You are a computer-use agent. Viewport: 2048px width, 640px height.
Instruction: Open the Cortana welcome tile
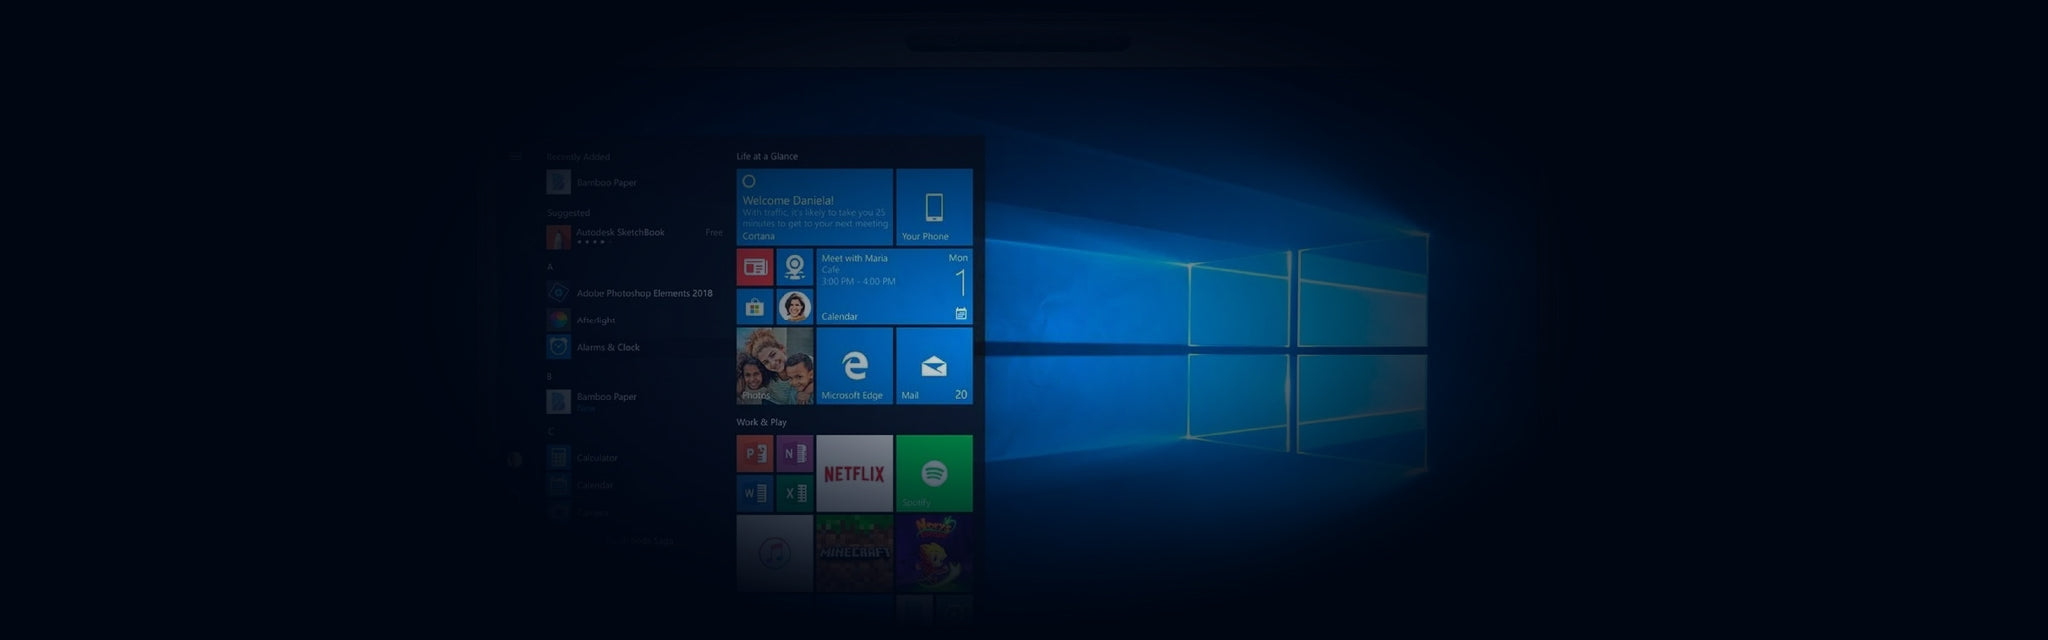point(814,207)
